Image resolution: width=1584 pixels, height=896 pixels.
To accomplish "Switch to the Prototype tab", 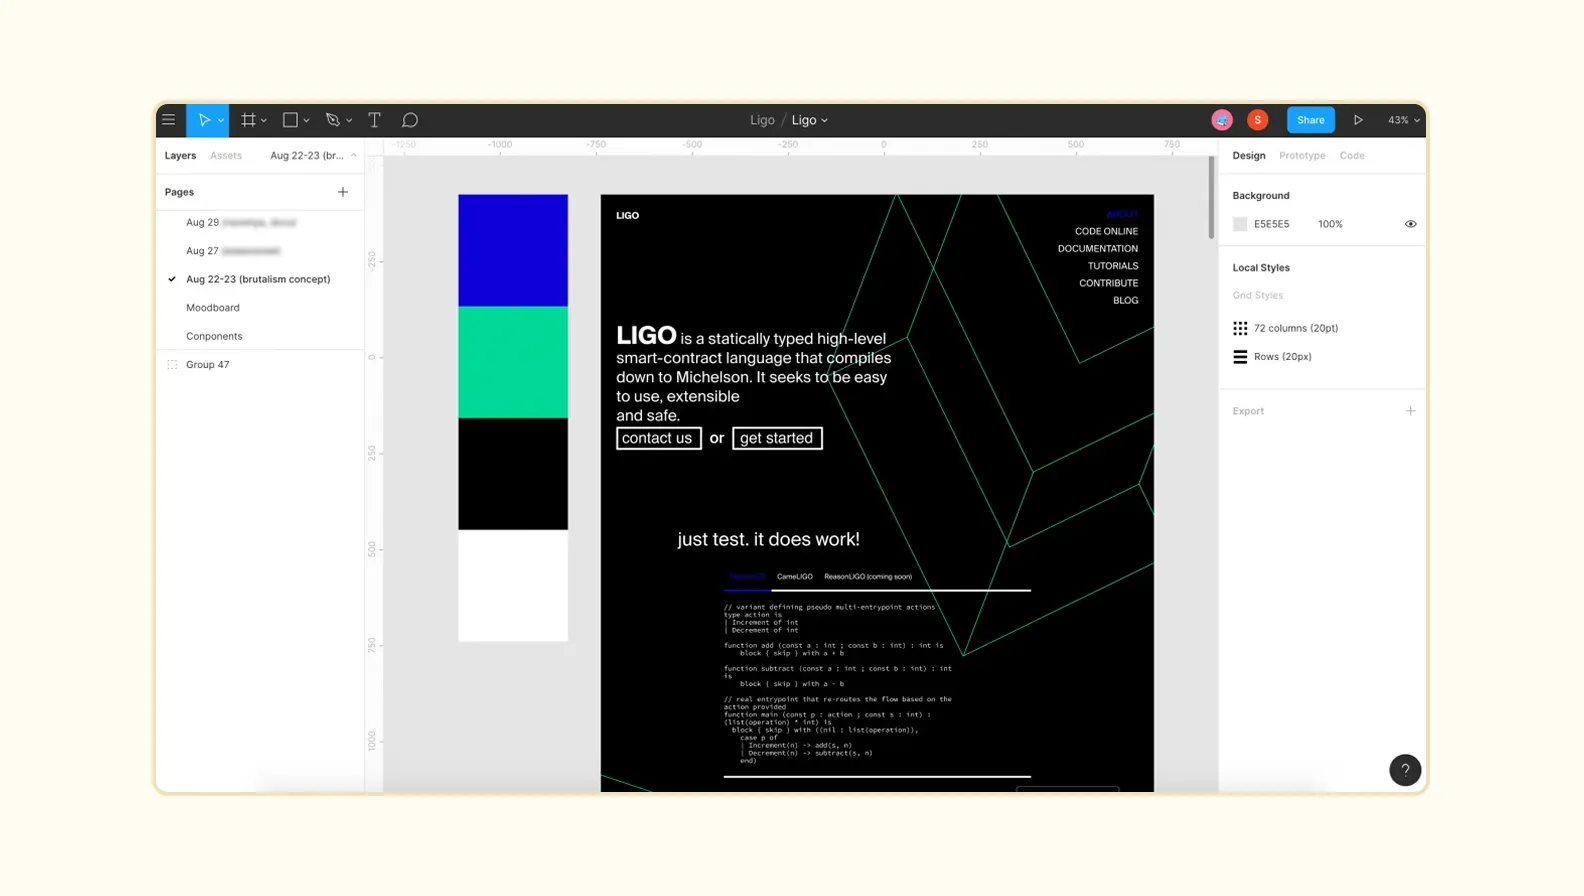I will coord(1302,156).
